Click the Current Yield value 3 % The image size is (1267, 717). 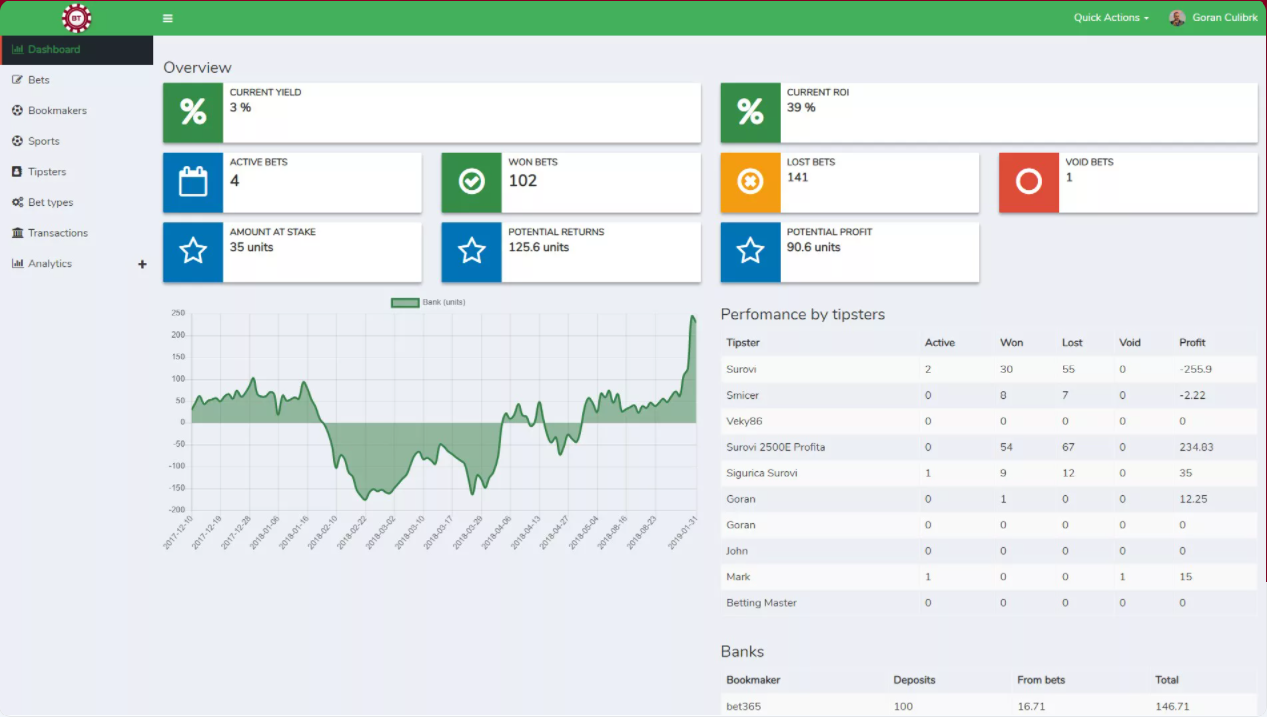coord(240,108)
